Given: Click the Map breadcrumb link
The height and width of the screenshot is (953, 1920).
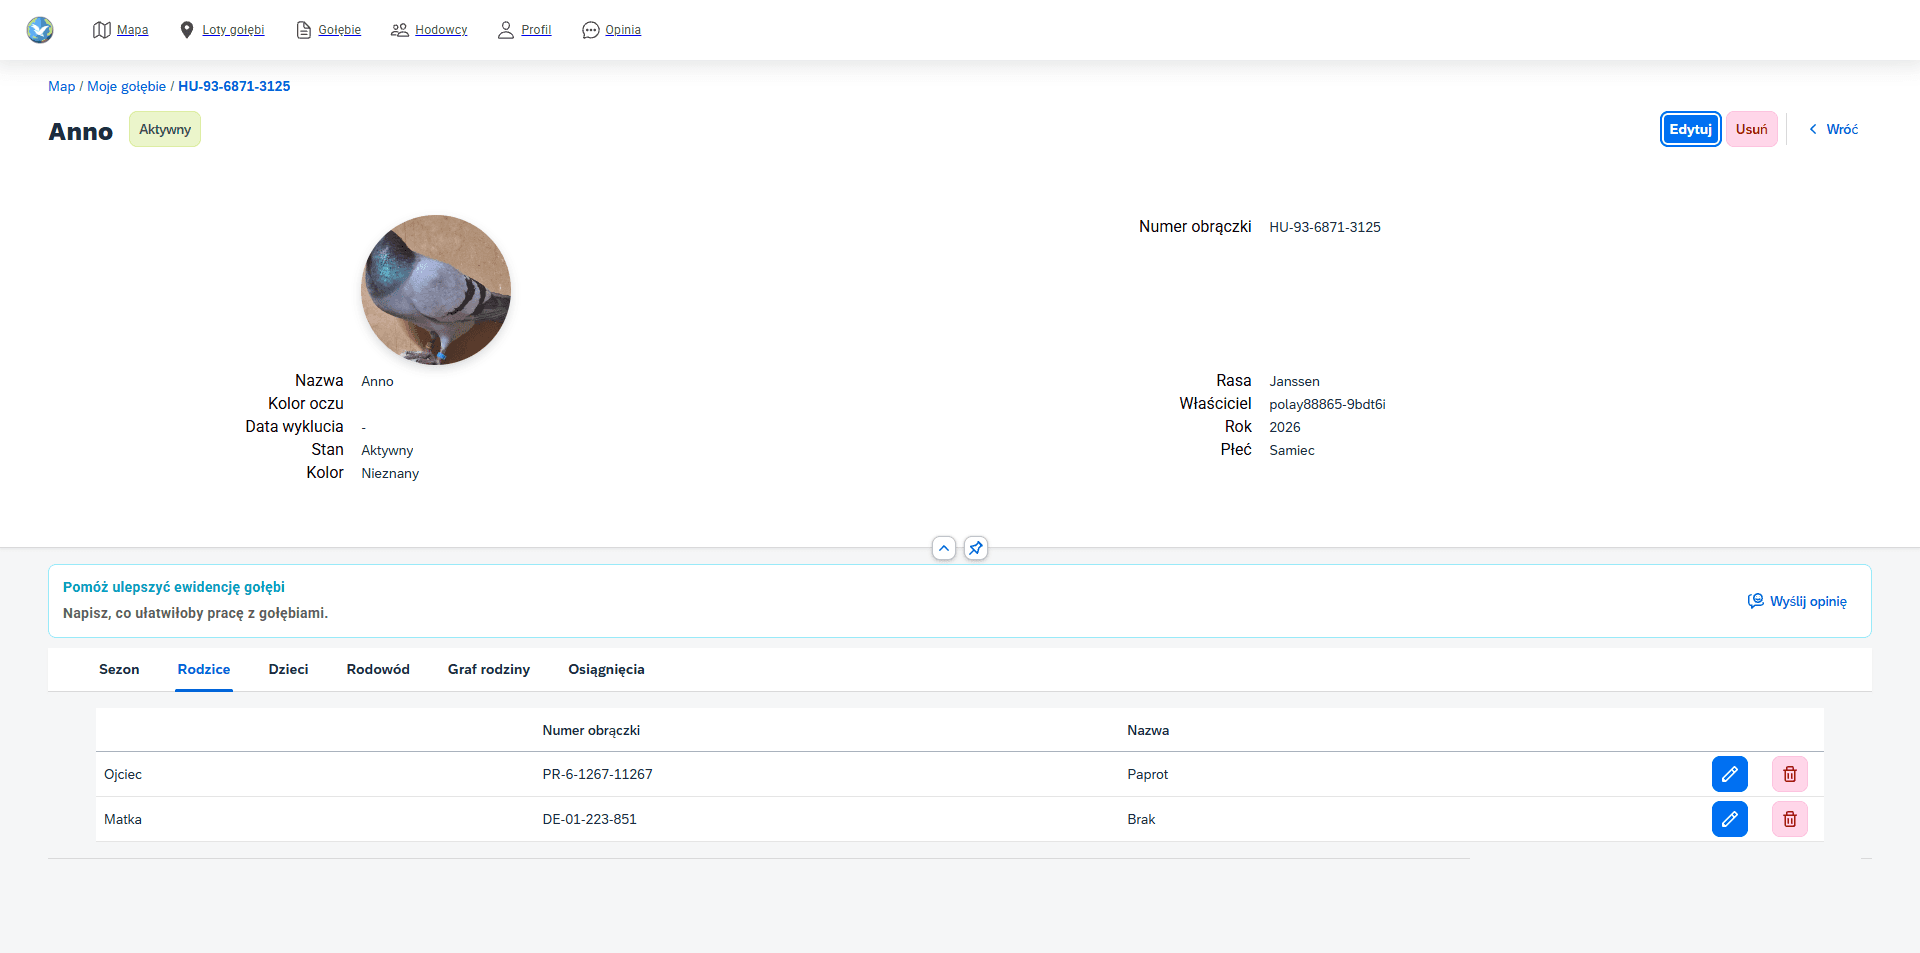Looking at the screenshot, I should tap(62, 86).
